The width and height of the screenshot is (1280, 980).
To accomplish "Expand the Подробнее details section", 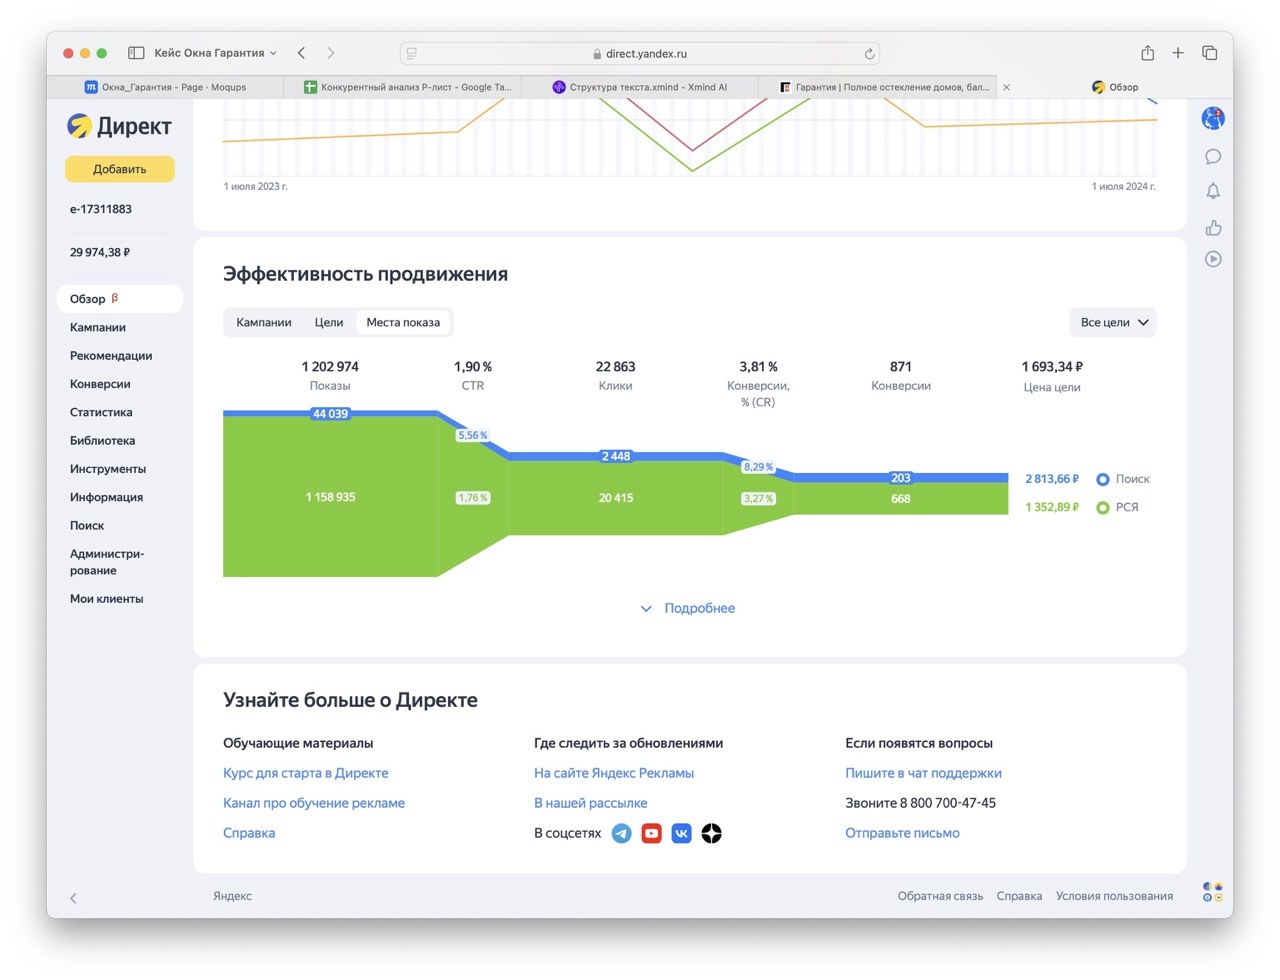I will click(x=688, y=608).
